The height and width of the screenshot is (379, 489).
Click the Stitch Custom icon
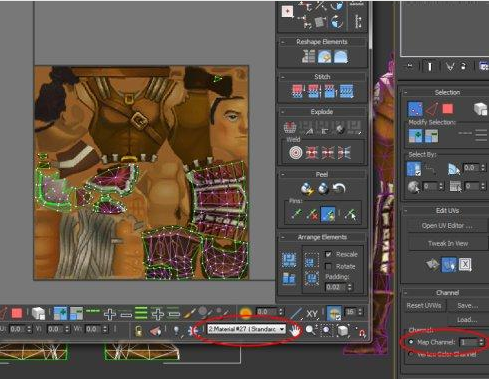click(x=346, y=91)
